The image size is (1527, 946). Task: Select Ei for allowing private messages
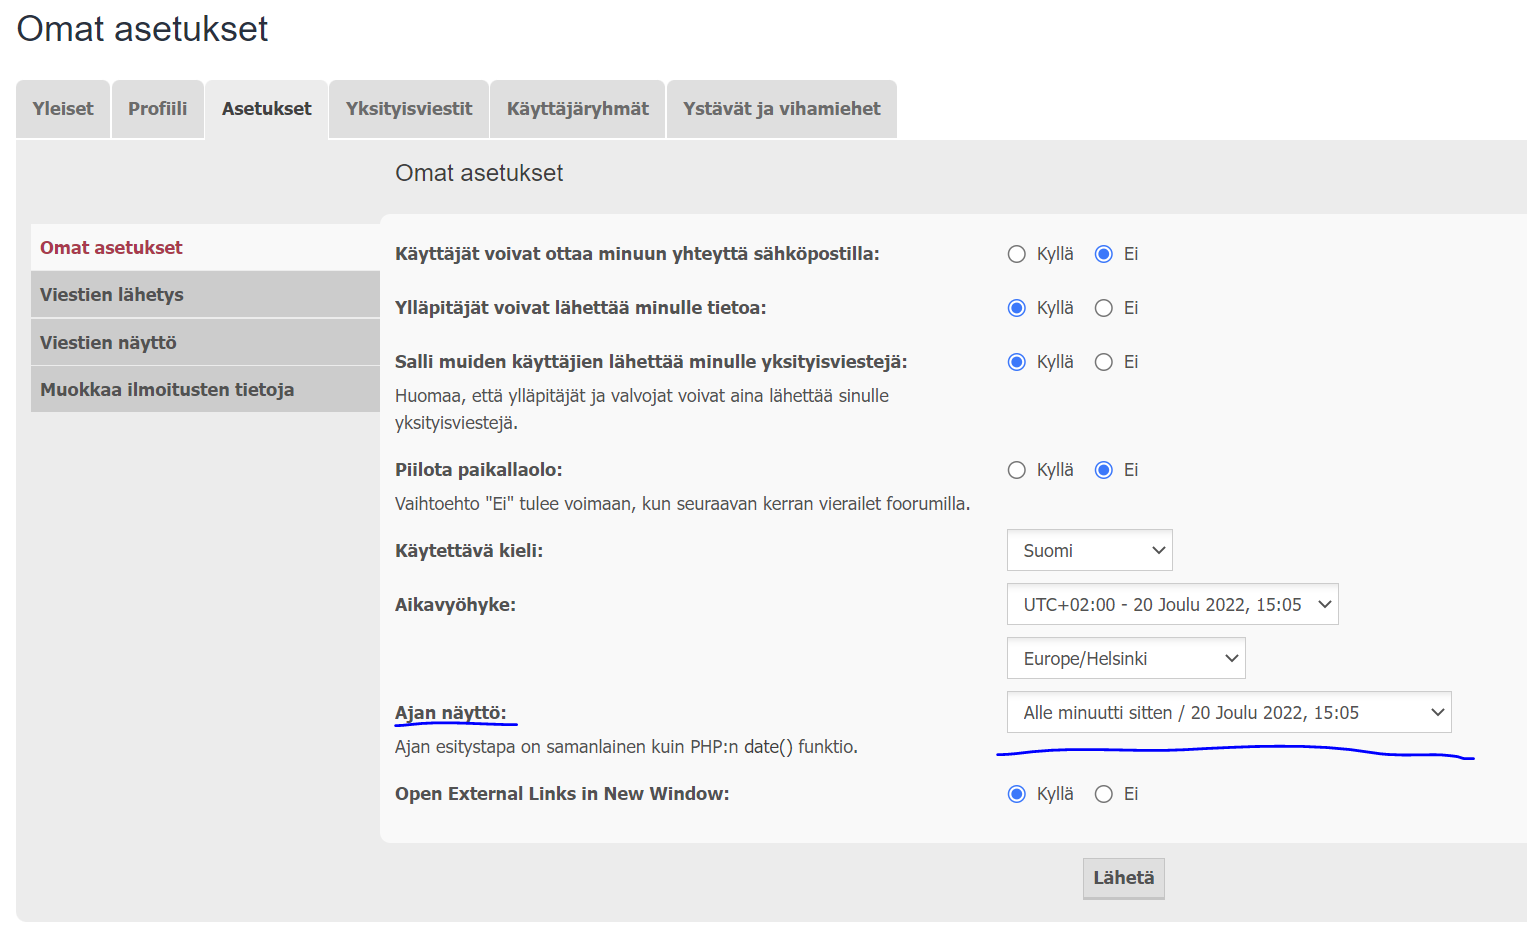pyautogui.click(x=1104, y=362)
